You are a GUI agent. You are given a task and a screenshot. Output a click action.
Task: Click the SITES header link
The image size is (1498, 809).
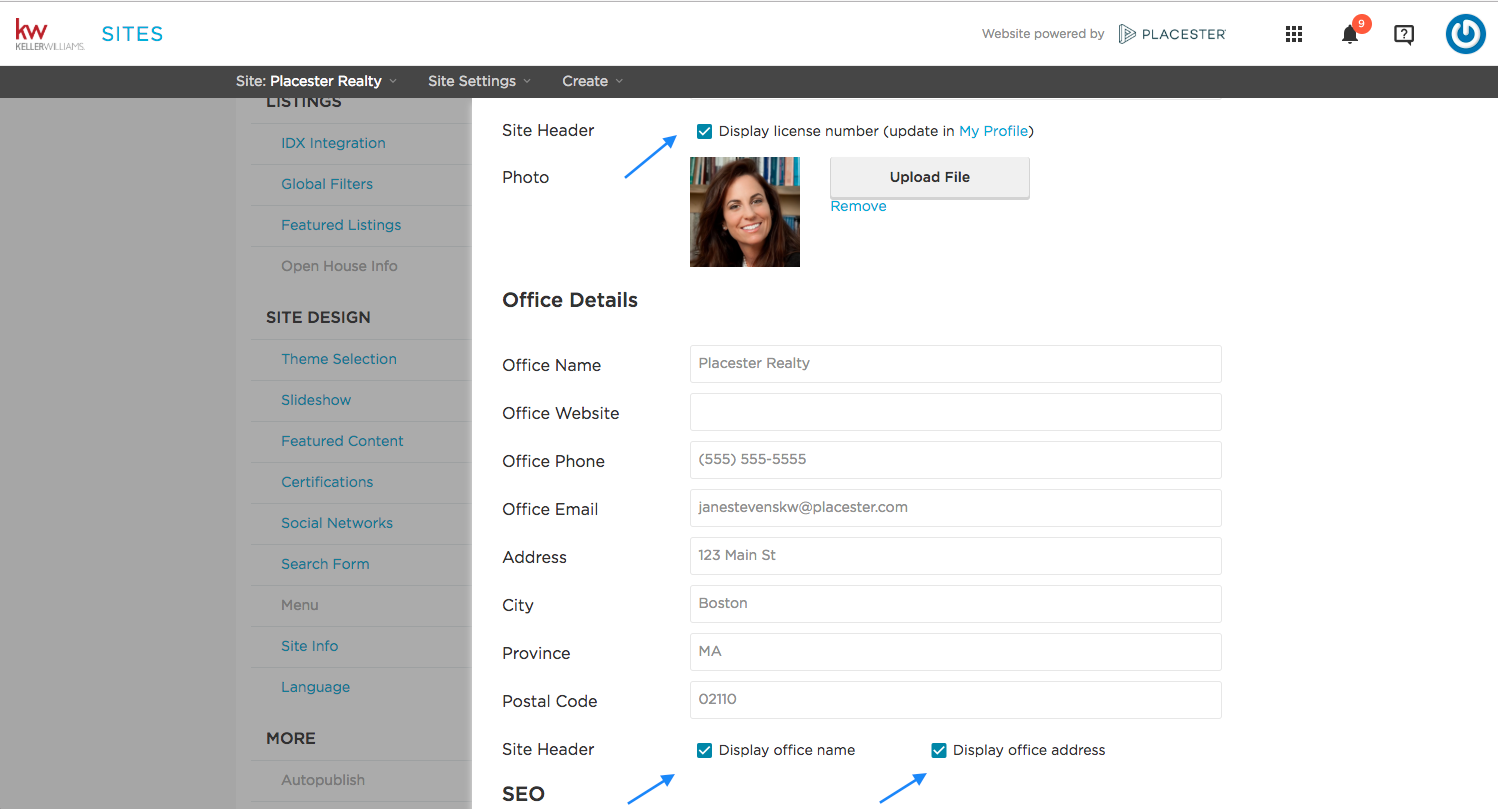tap(132, 34)
